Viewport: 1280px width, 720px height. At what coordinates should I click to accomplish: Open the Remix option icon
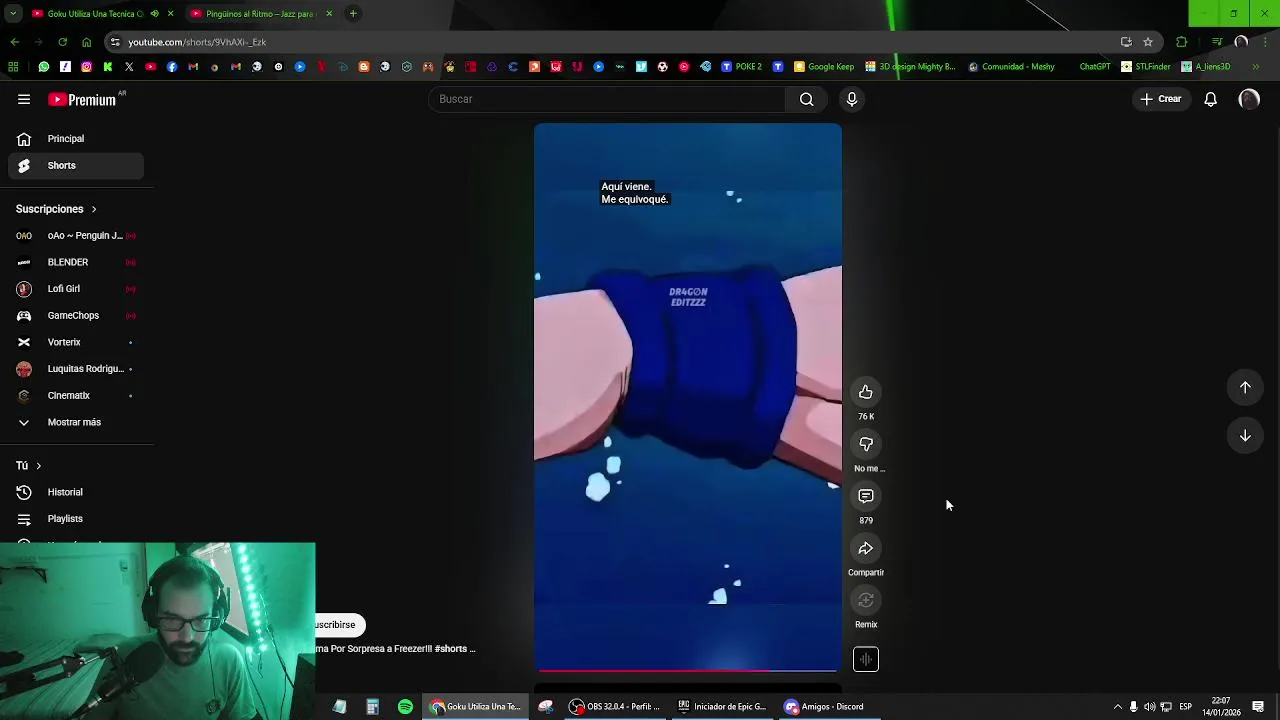click(x=866, y=600)
